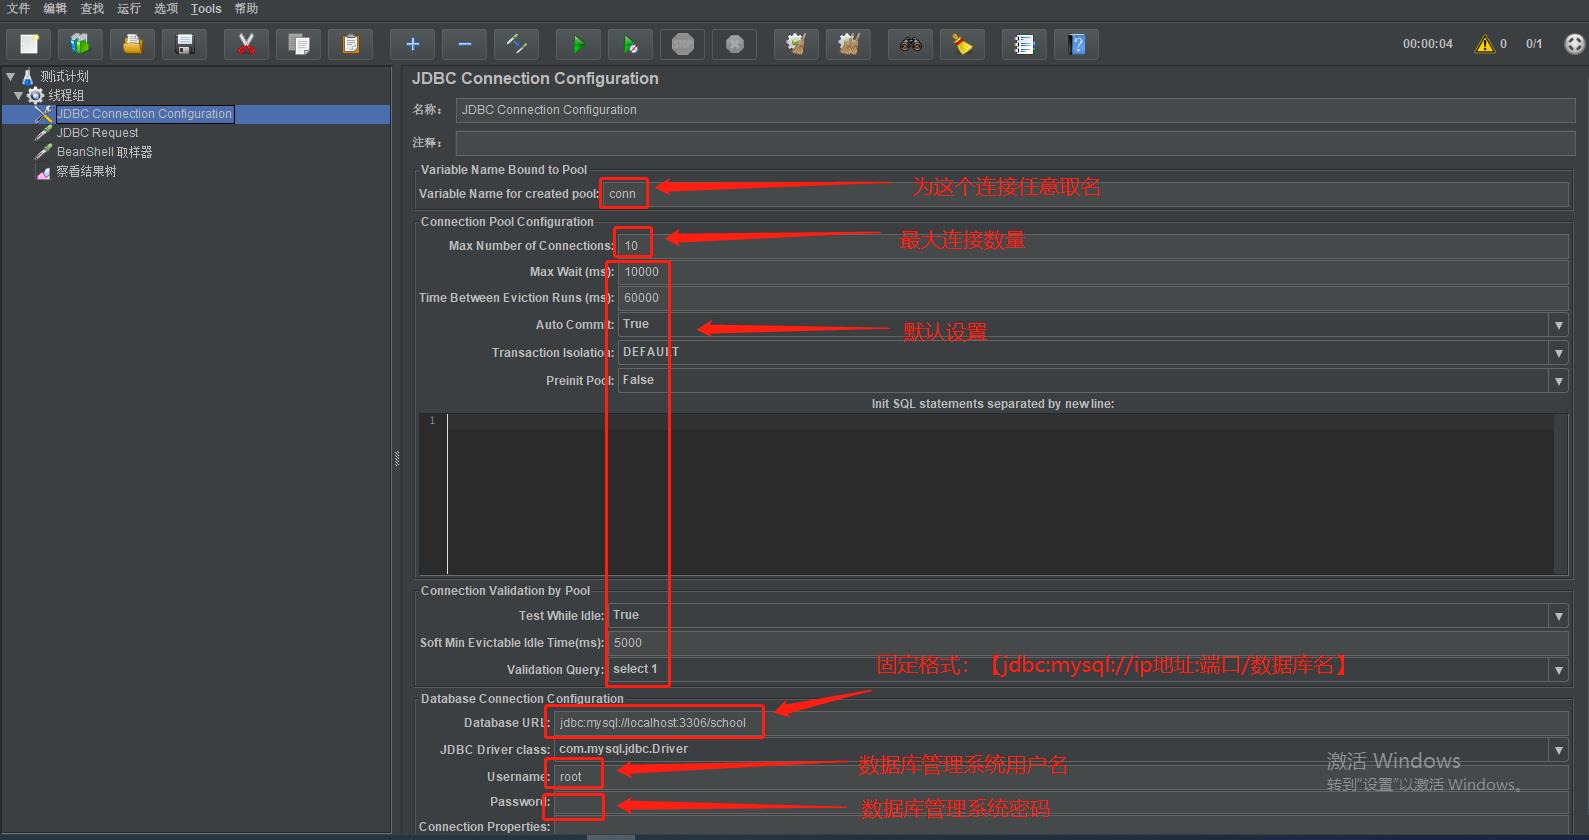Select BeanShell 取样器 in the tree
This screenshot has width=1589, height=840.
[104, 152]
